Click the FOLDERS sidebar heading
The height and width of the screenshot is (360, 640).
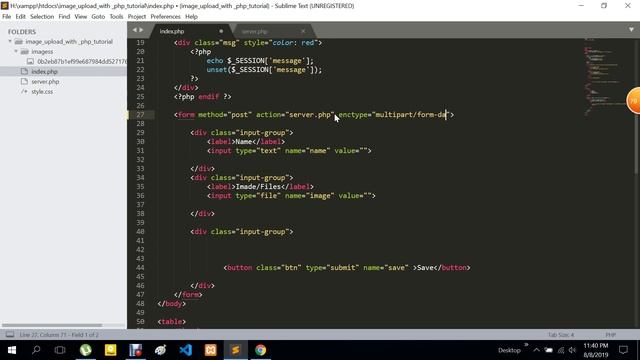pyautogui.click(x=22, y=32)
